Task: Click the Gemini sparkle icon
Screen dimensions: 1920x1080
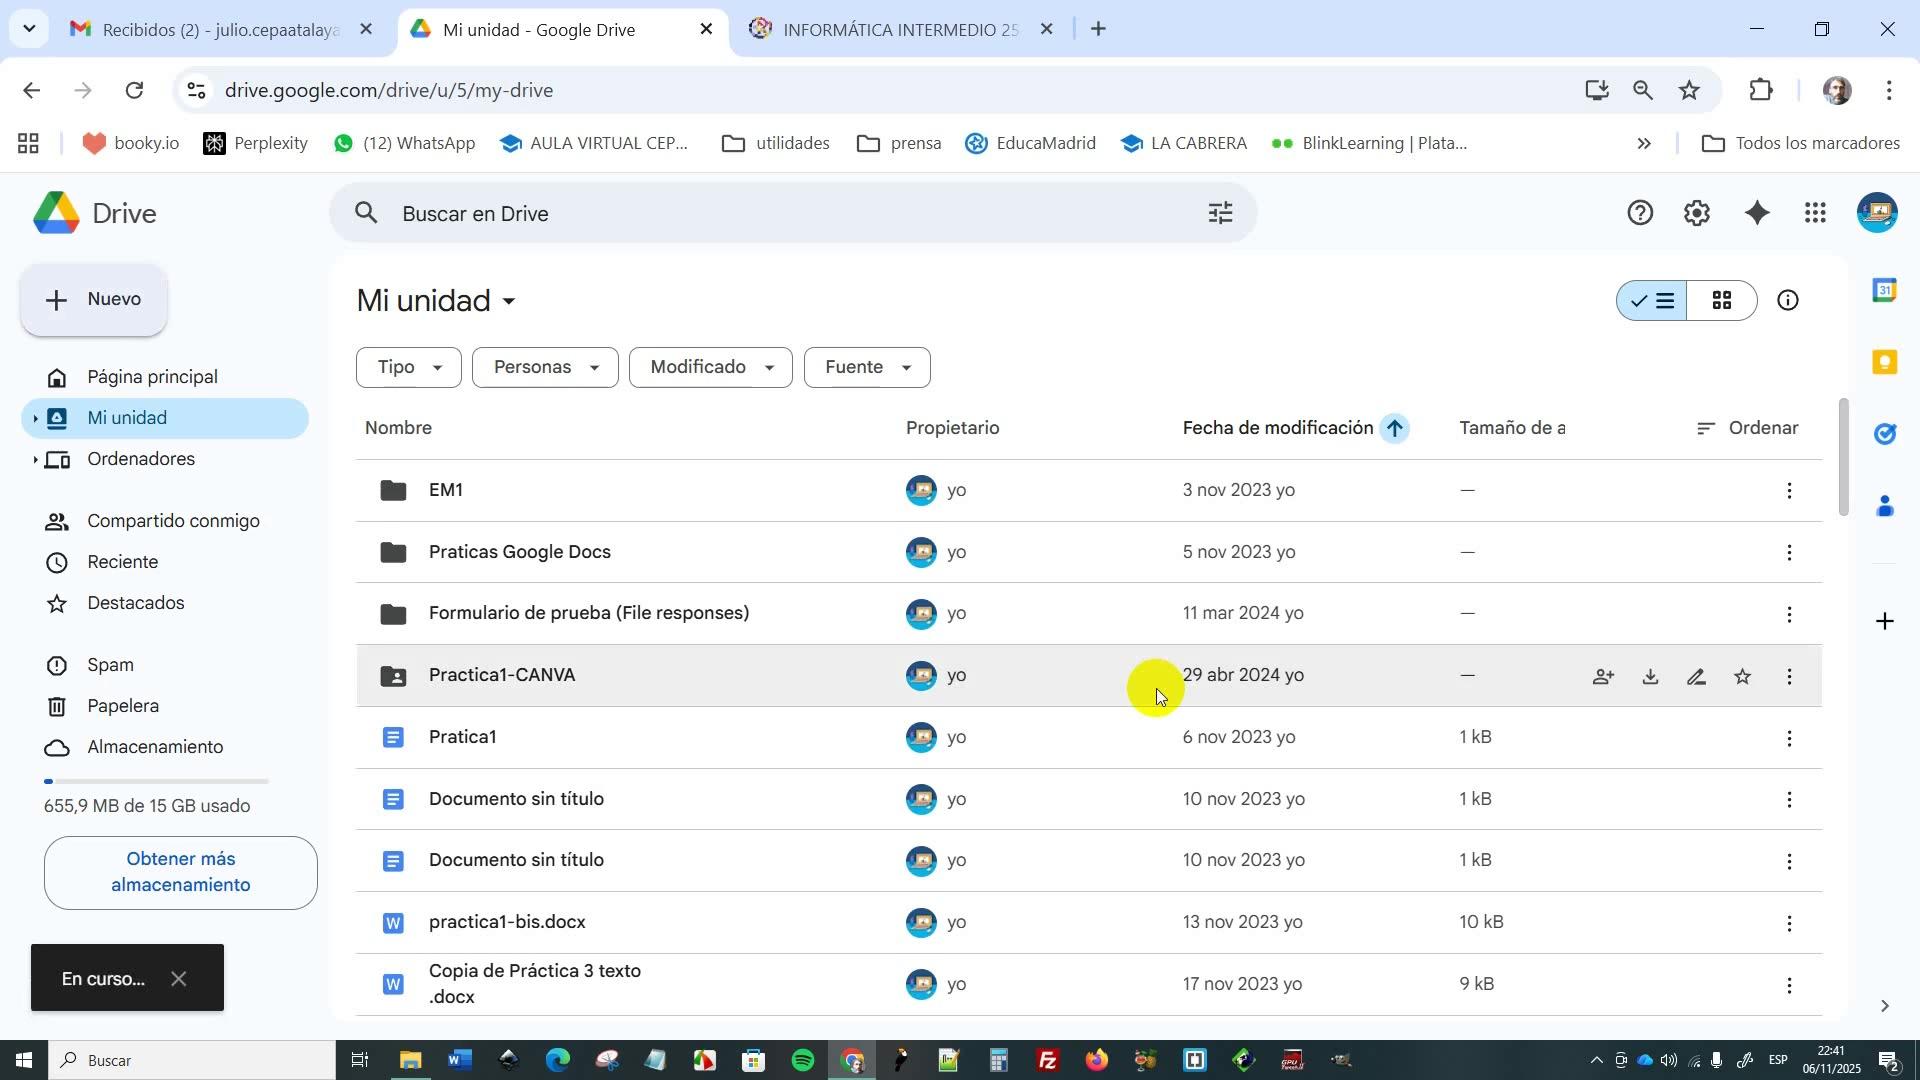Action: [1757, 213]
